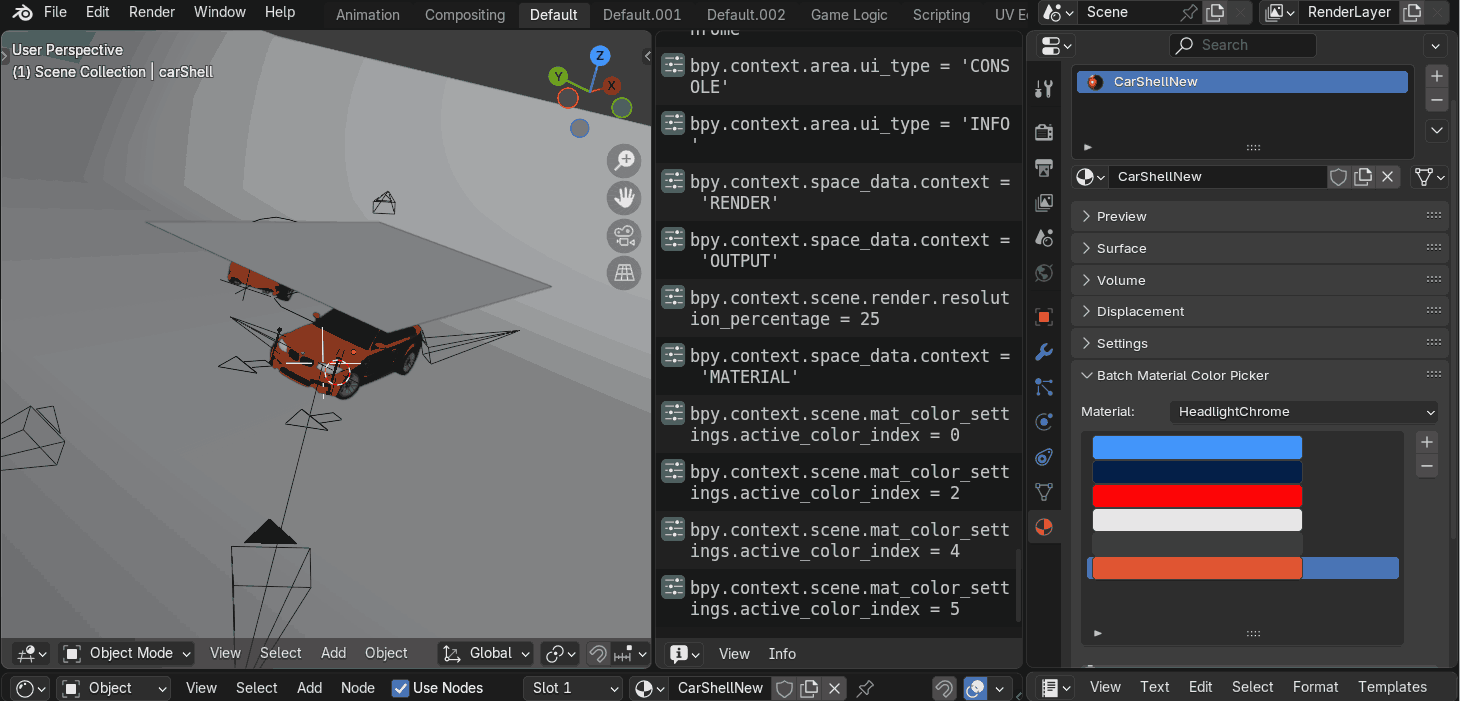1460x701 pixels.
Task: Open the Modifier wrench properties tab
Action: [x=1044, y=352]
